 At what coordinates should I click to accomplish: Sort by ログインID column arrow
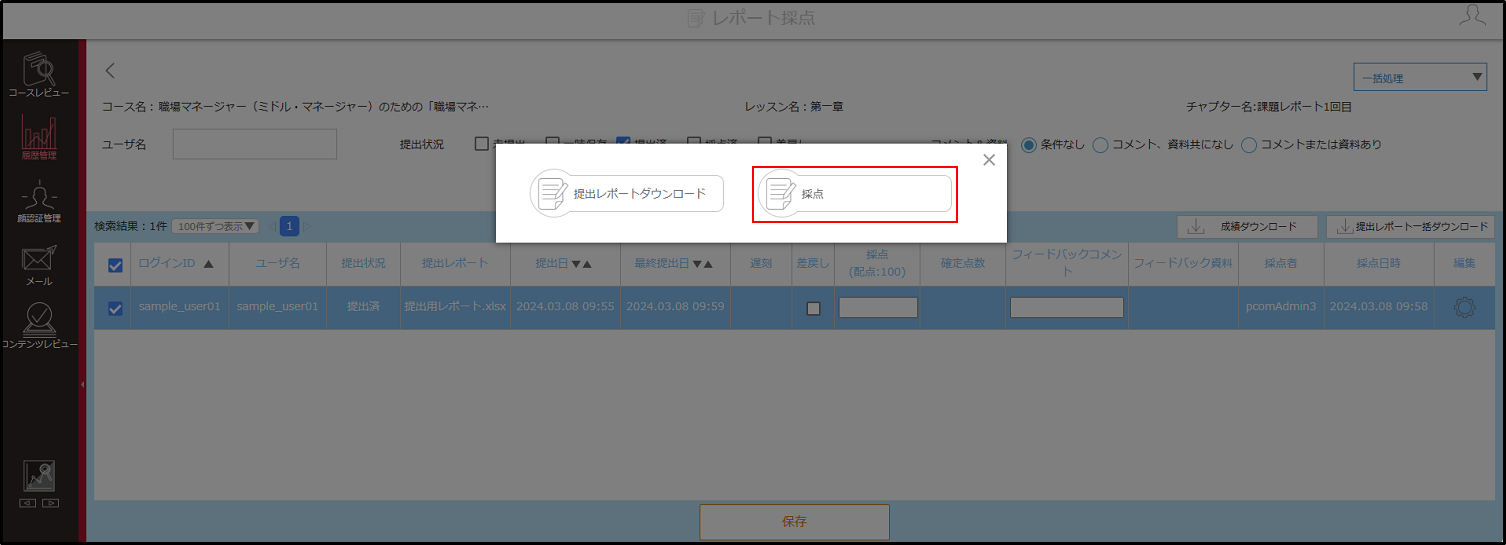coord(209,265)
